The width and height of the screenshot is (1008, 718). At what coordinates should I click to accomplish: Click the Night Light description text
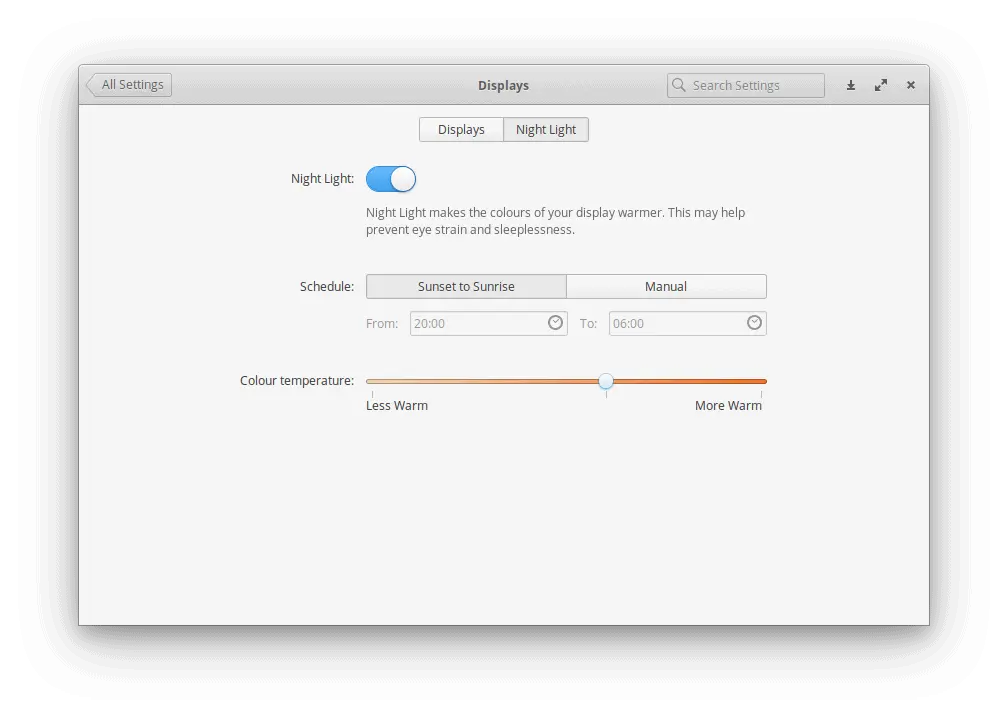555,221
